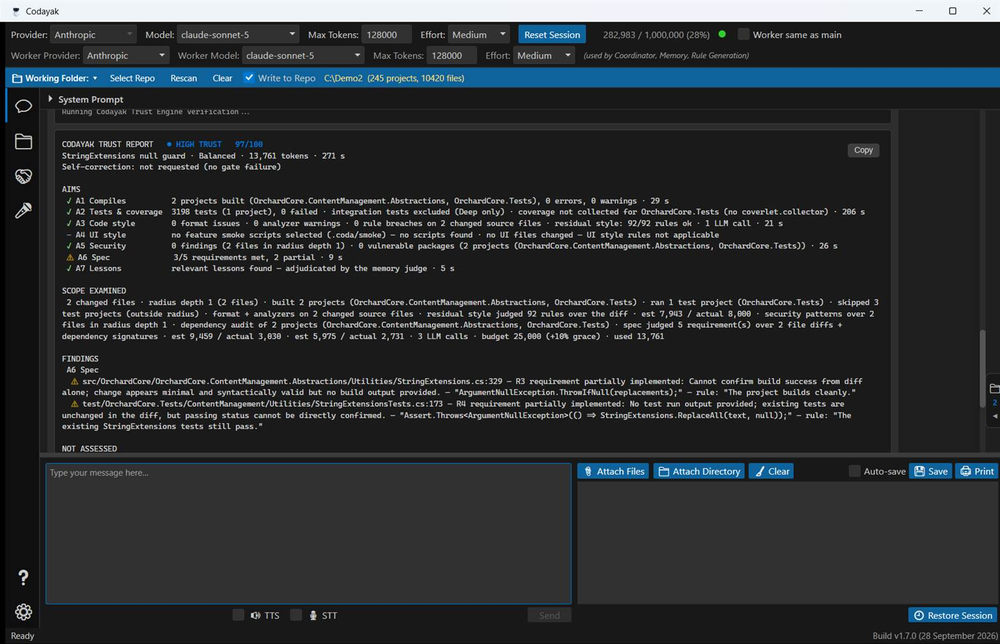Click Select Repo in the toolbar
1000x644 pixels.
[x=132, y=78]
